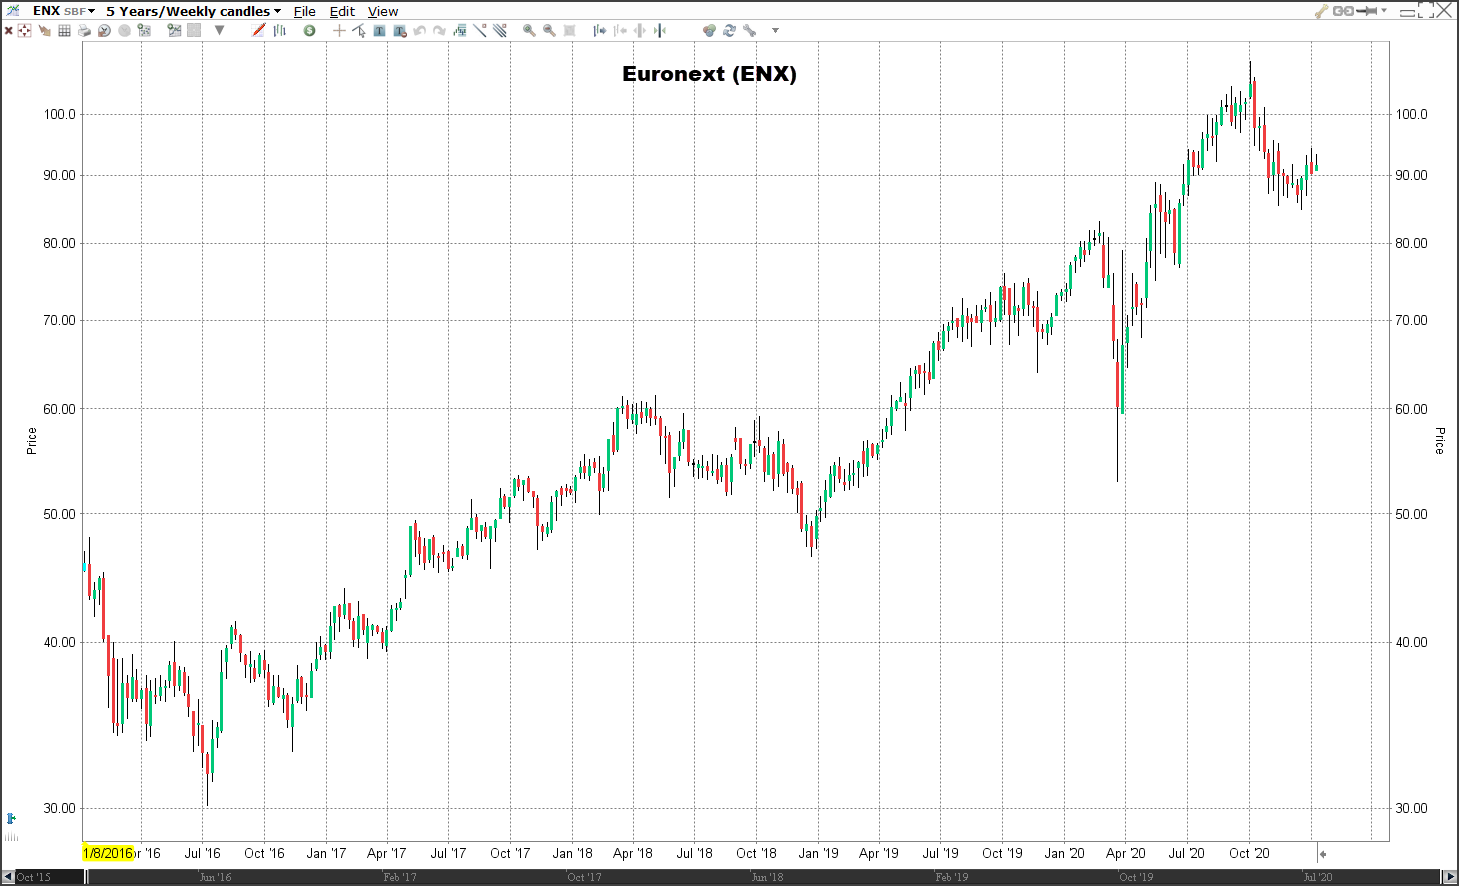Viewport: 1459px width, 886px height.
Task: Open settings with toolbar wrench icon
Action: tap(749, 31)
